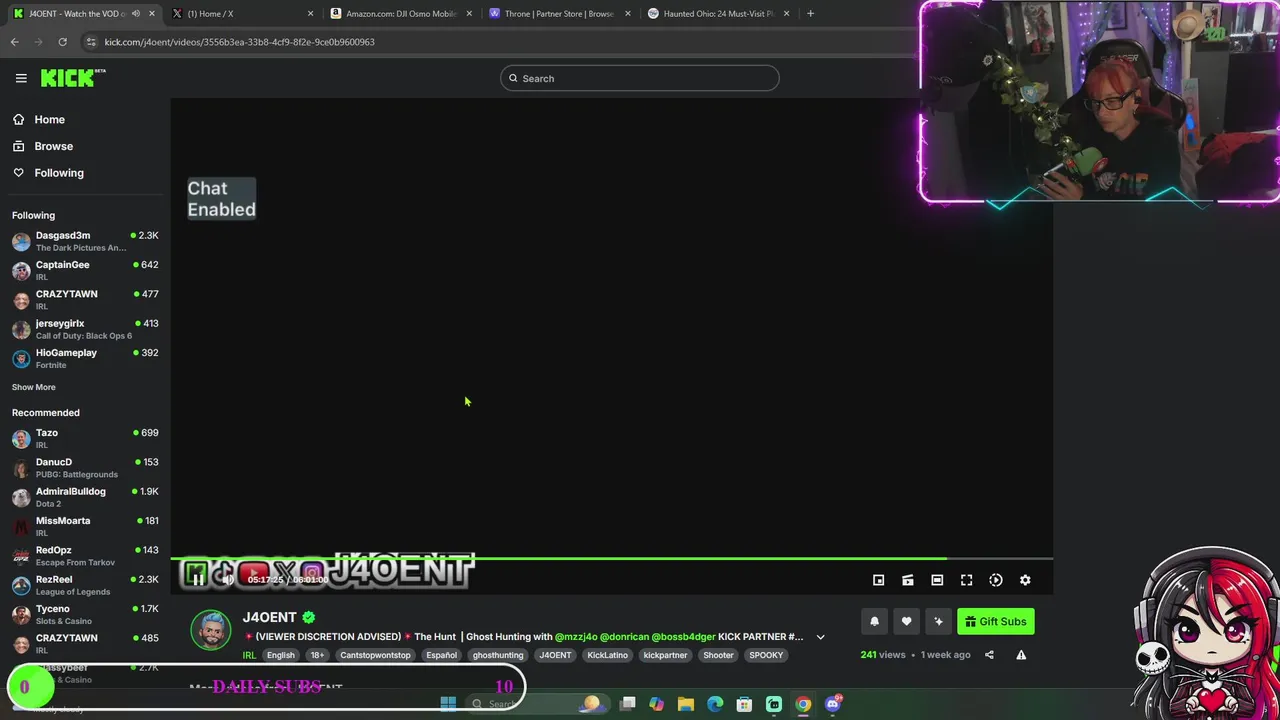
Task: Select the 18+ tag
Action: click(317, 655)
